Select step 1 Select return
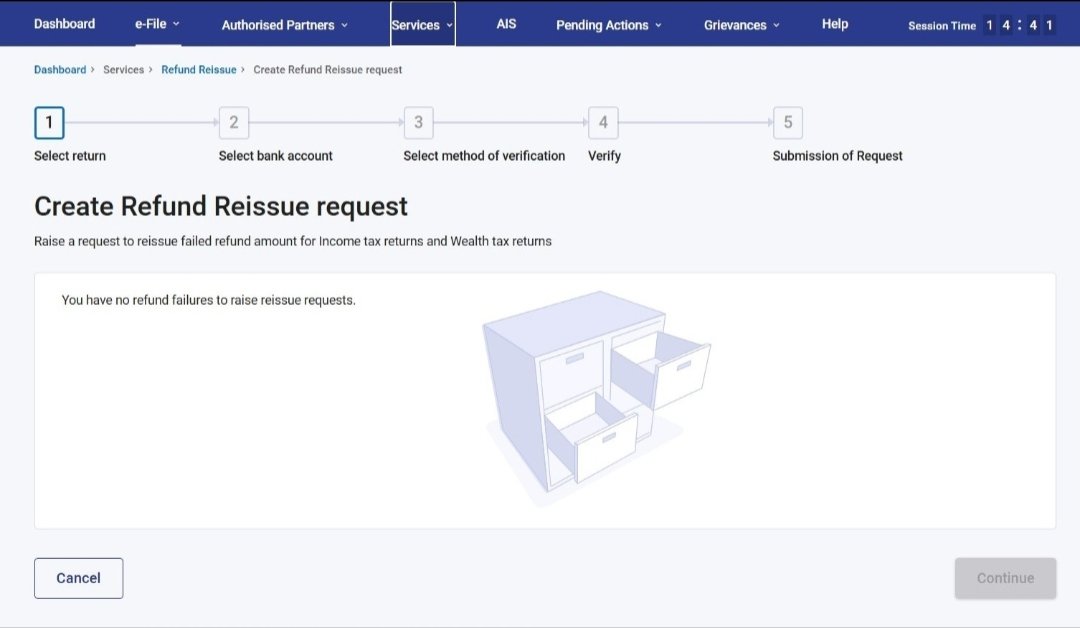 point(49,123)
